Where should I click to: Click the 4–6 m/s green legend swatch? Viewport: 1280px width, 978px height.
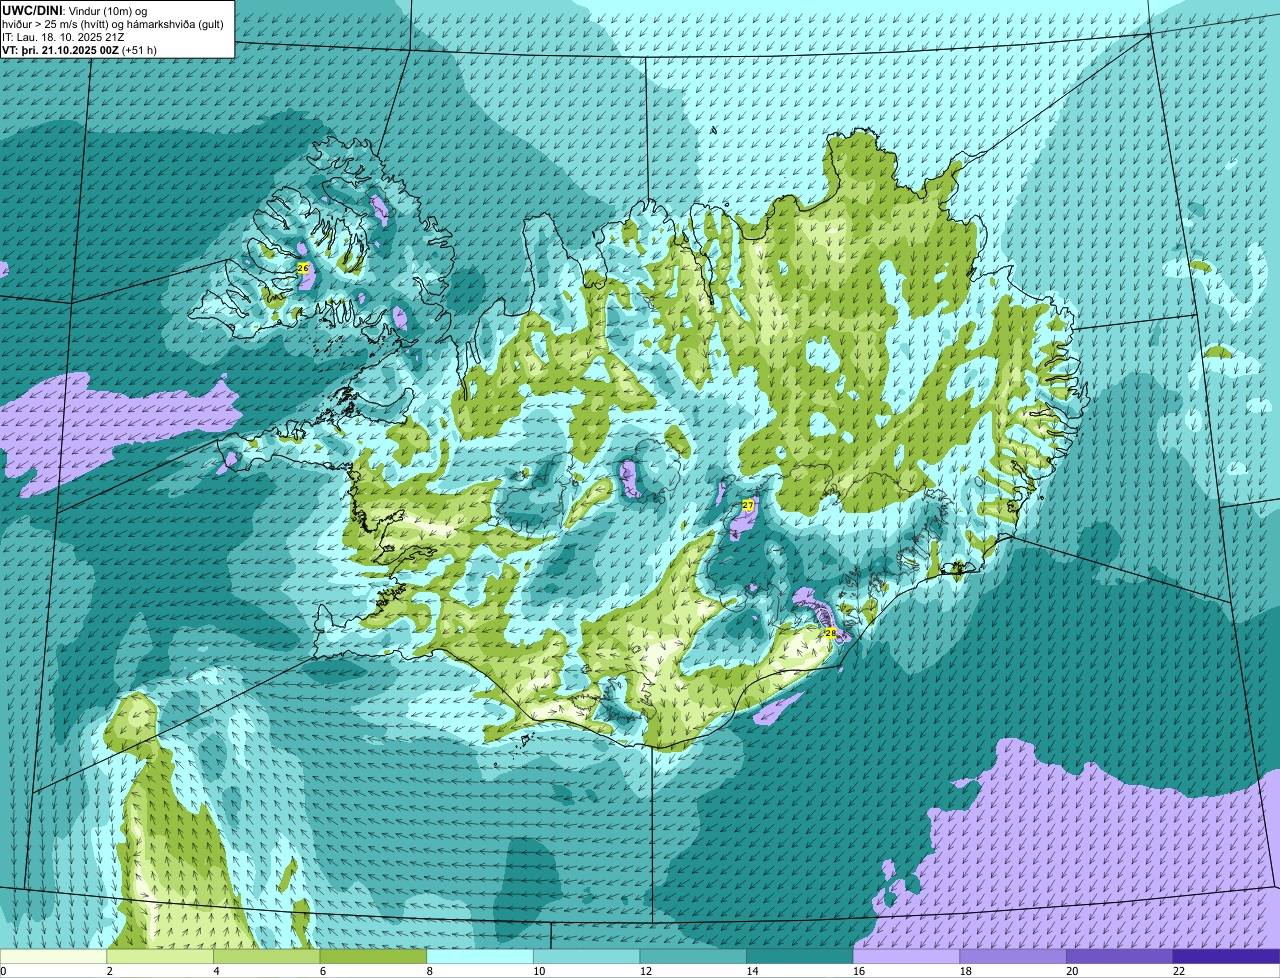(266, 956)
